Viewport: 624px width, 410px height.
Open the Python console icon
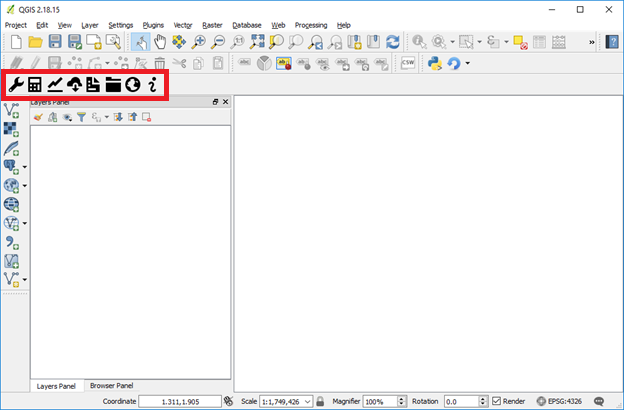click(x=435, y=63)
